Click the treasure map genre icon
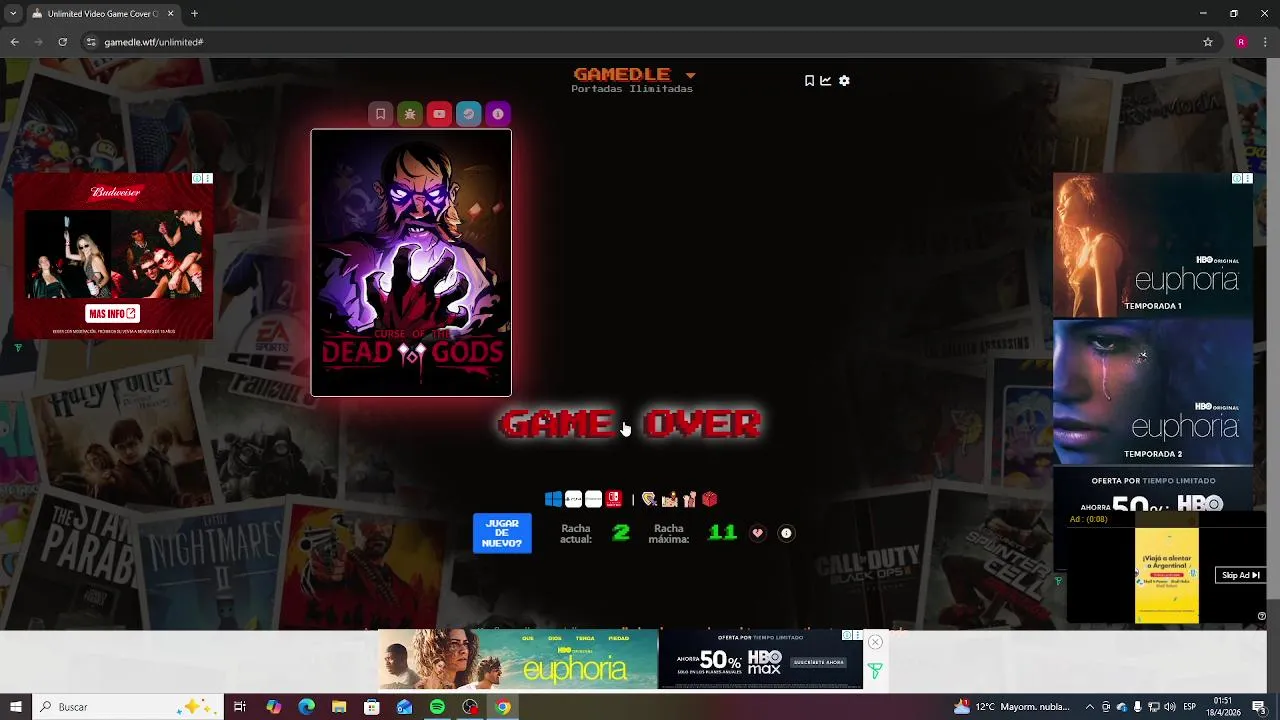This screenshot has width=1280, height=720. coord(669,499)
